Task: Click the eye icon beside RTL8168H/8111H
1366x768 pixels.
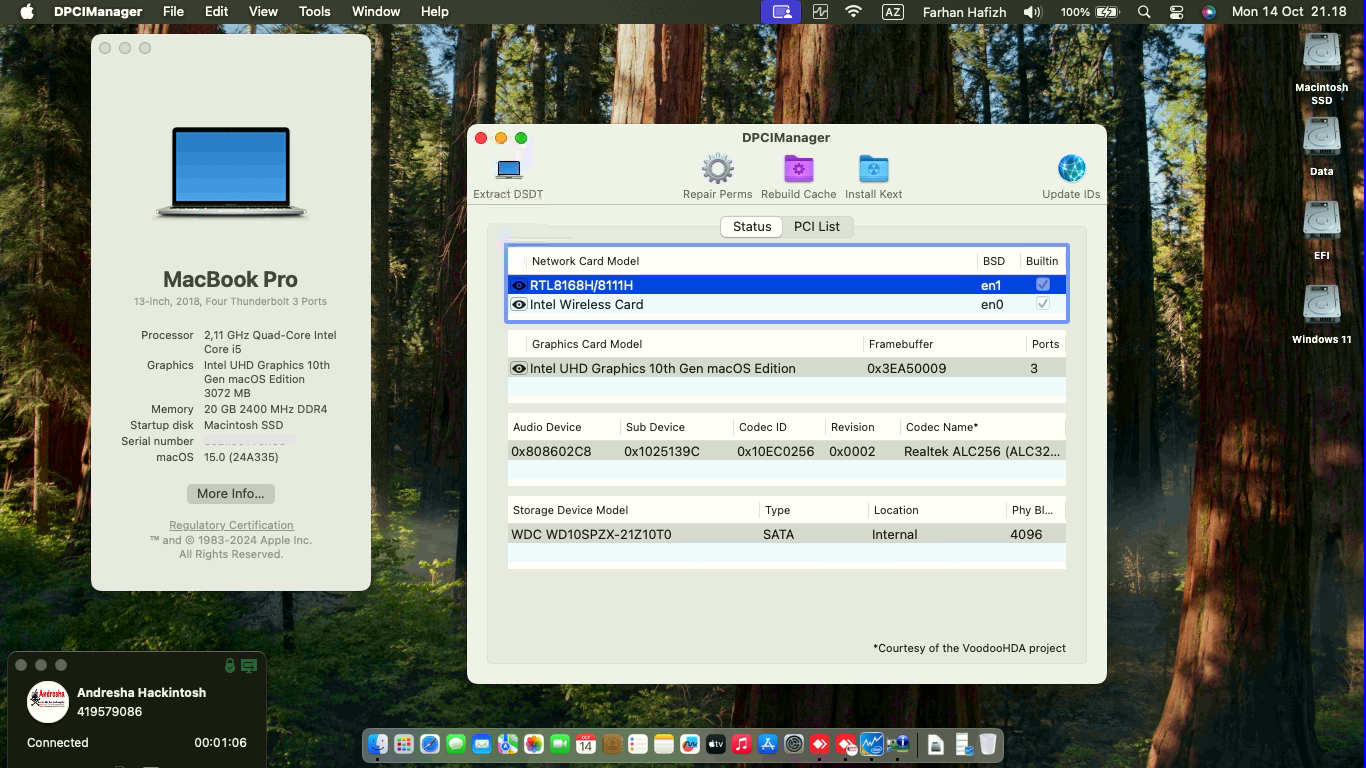Action: 519,285
